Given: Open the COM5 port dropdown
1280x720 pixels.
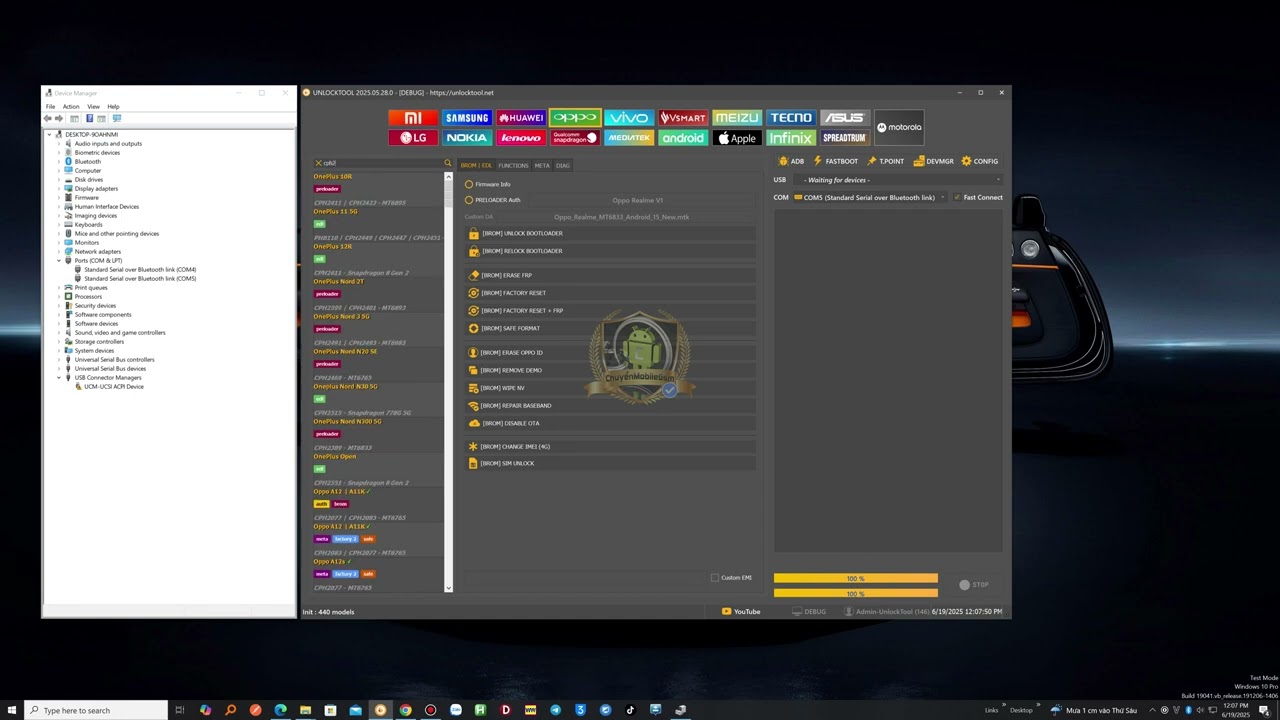Looking at the screenshot, I should pos(869,197).
